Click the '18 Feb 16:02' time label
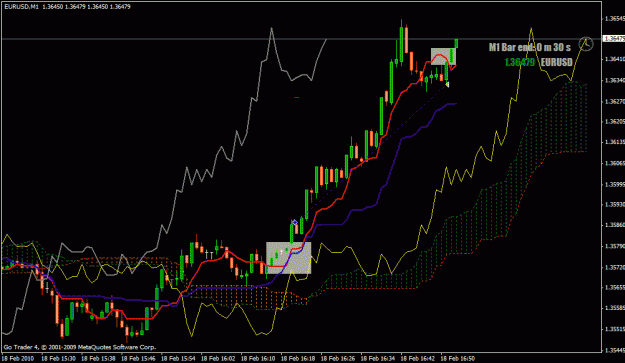Viewport: 625px width, 363px height. [218, 358]
